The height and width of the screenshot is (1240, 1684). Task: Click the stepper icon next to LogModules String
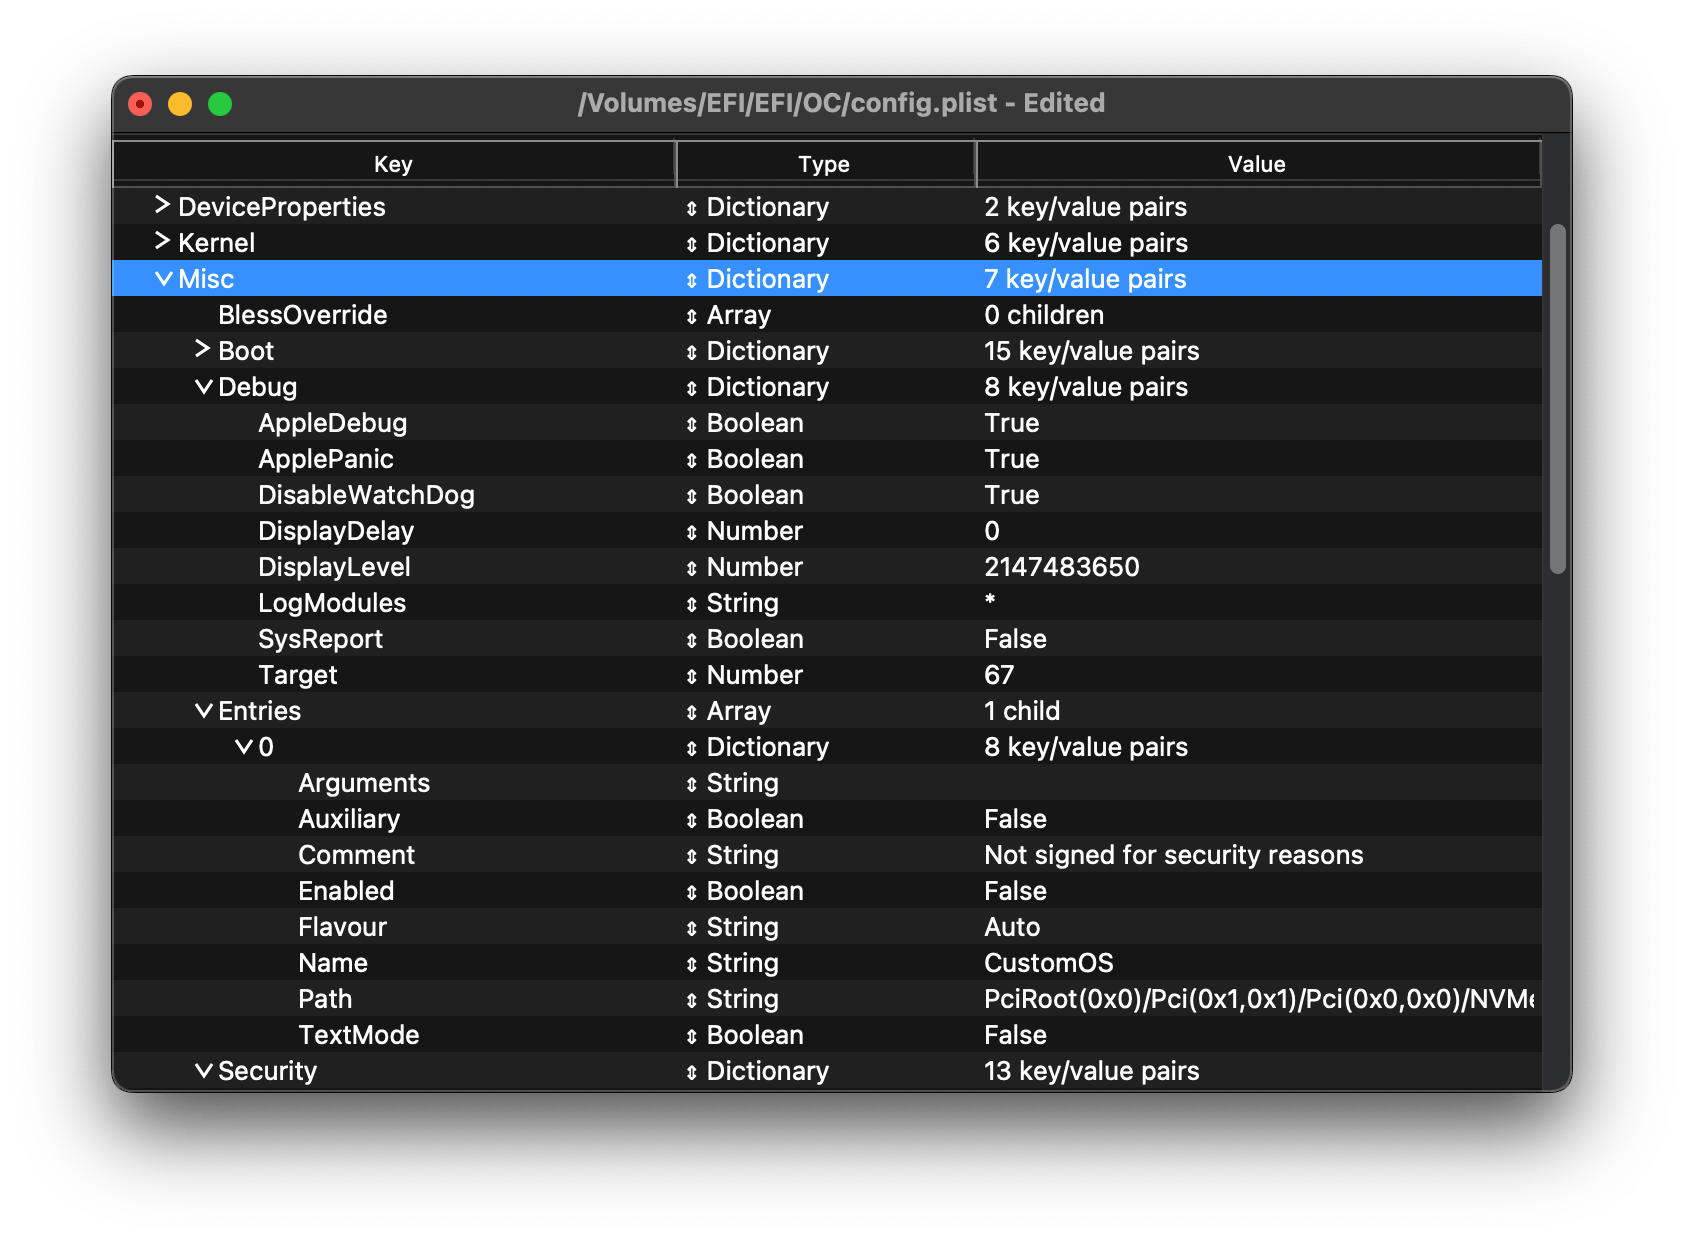pyautogui.click(x=691, y=603)
